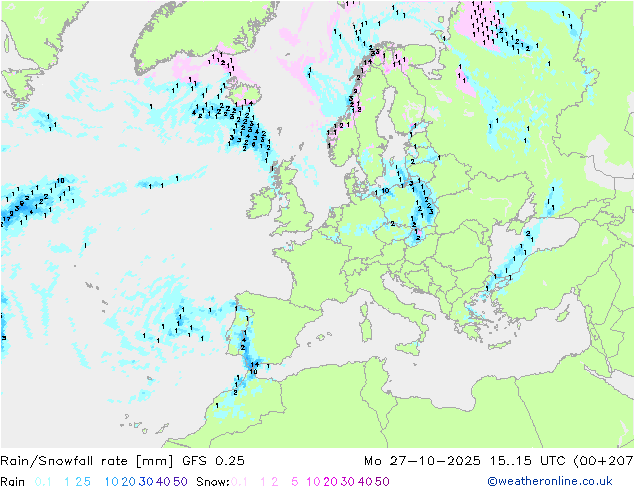Click the 'GFS 0.25' model label
This screenshot has height=490, width=634.
[213, 460]
